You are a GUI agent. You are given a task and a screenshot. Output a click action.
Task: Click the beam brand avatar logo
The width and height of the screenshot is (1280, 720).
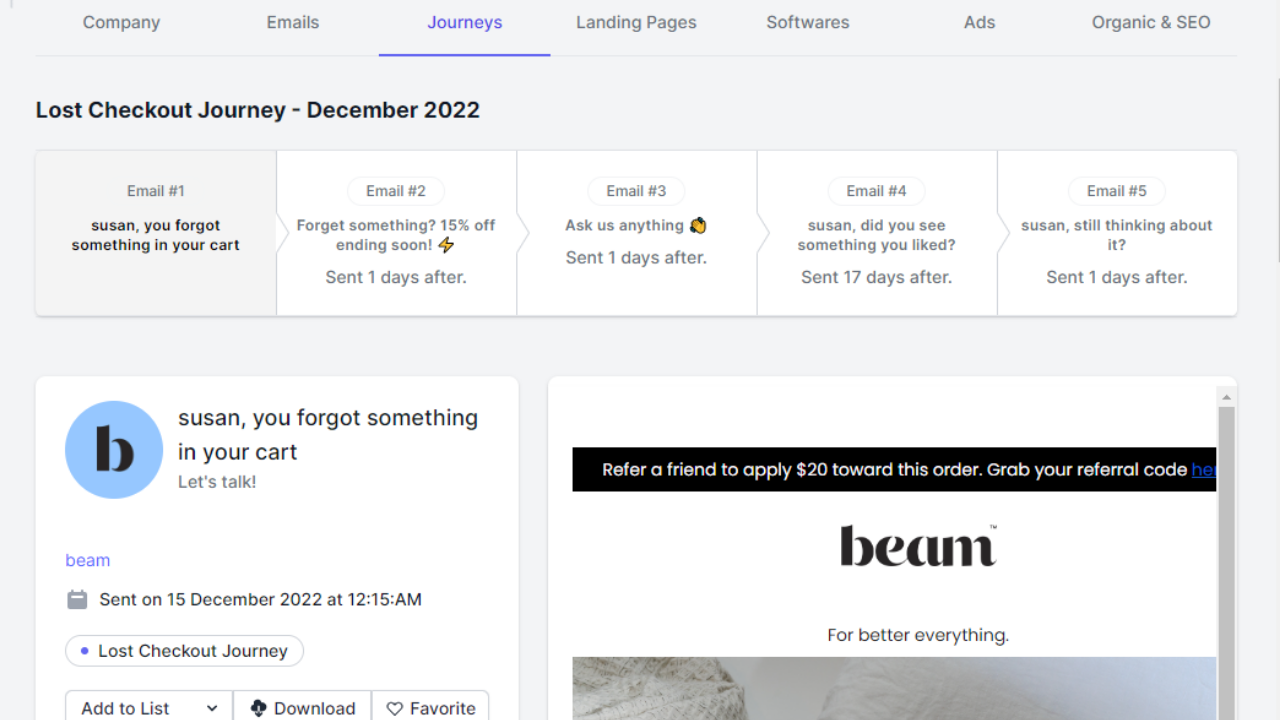point(114,450)
